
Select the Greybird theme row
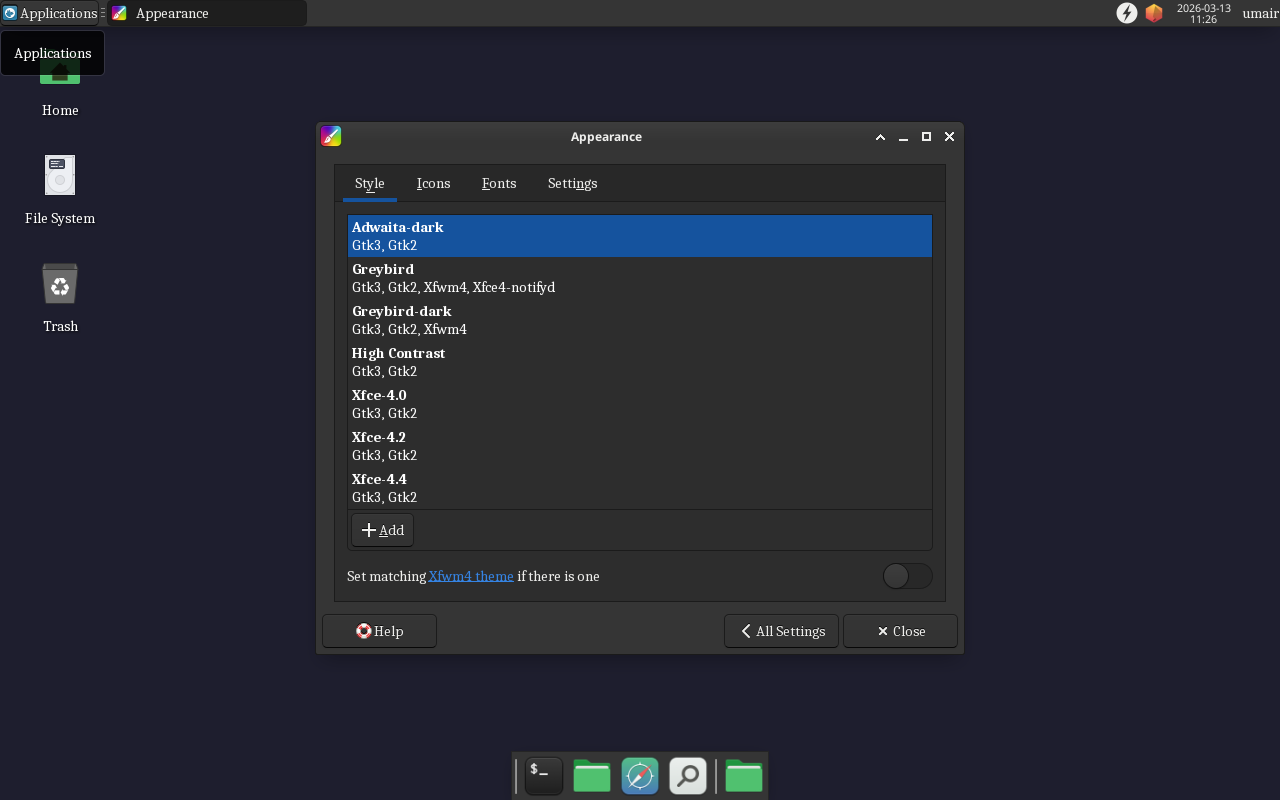[640, 278]
